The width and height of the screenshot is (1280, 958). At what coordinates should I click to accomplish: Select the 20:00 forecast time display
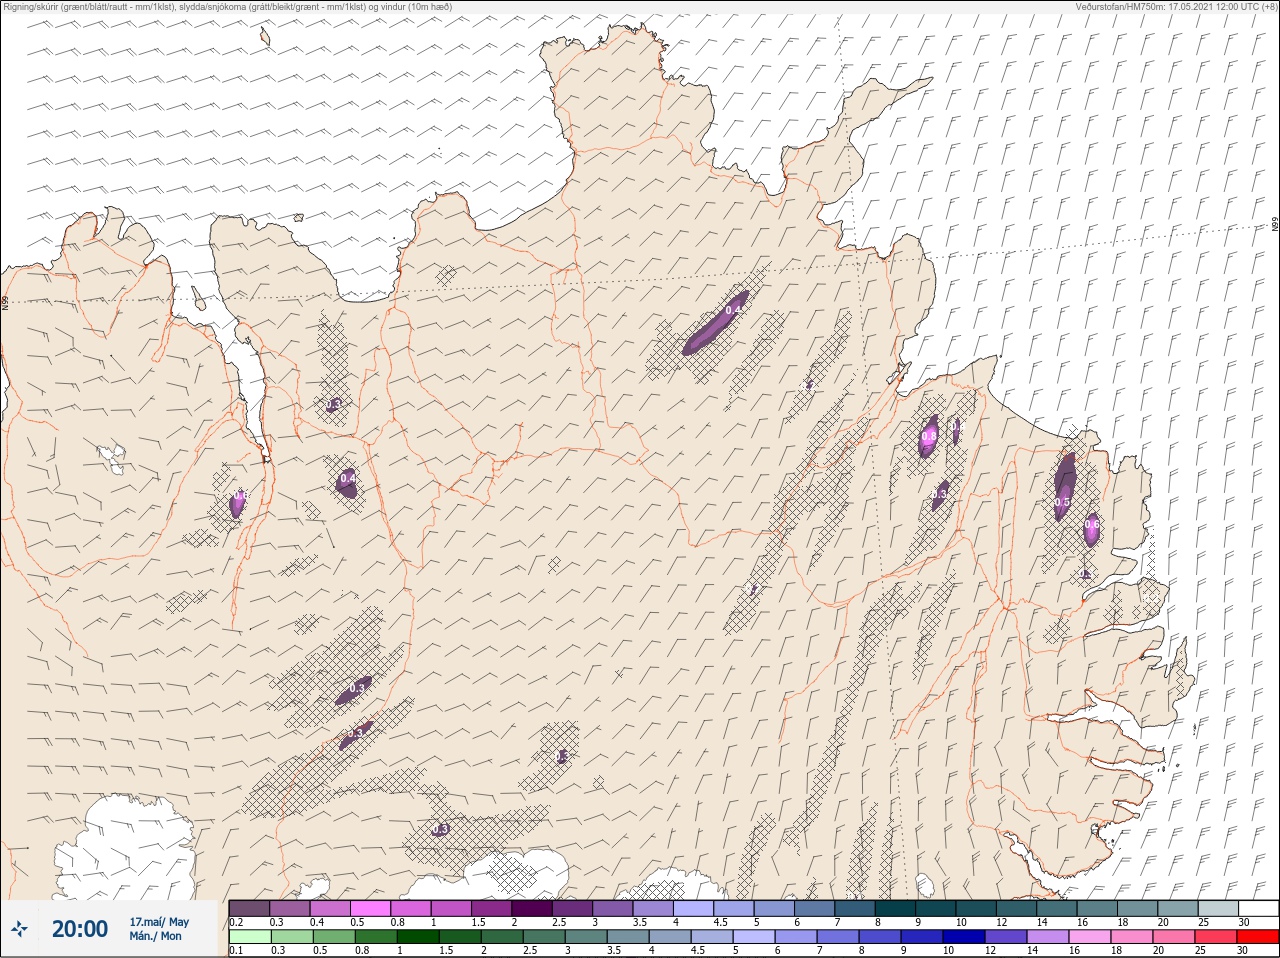click(80, 929)
